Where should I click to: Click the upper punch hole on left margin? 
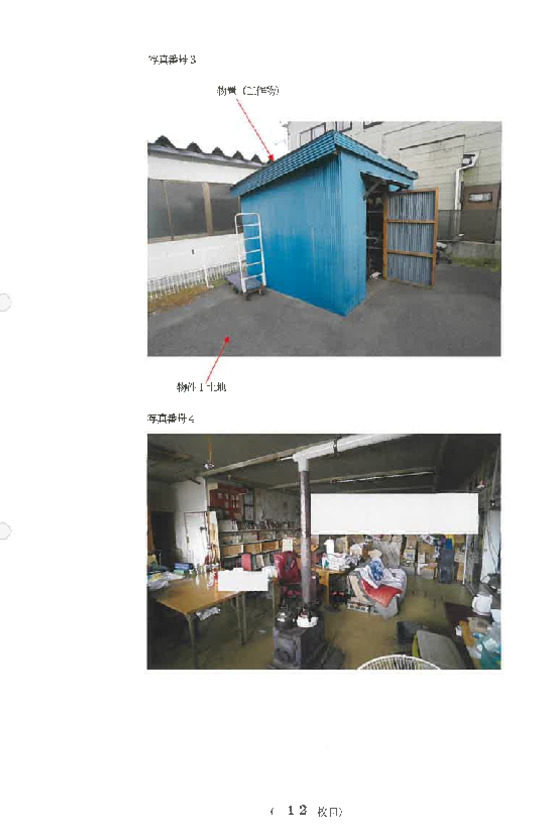click(x=4, y=302)
